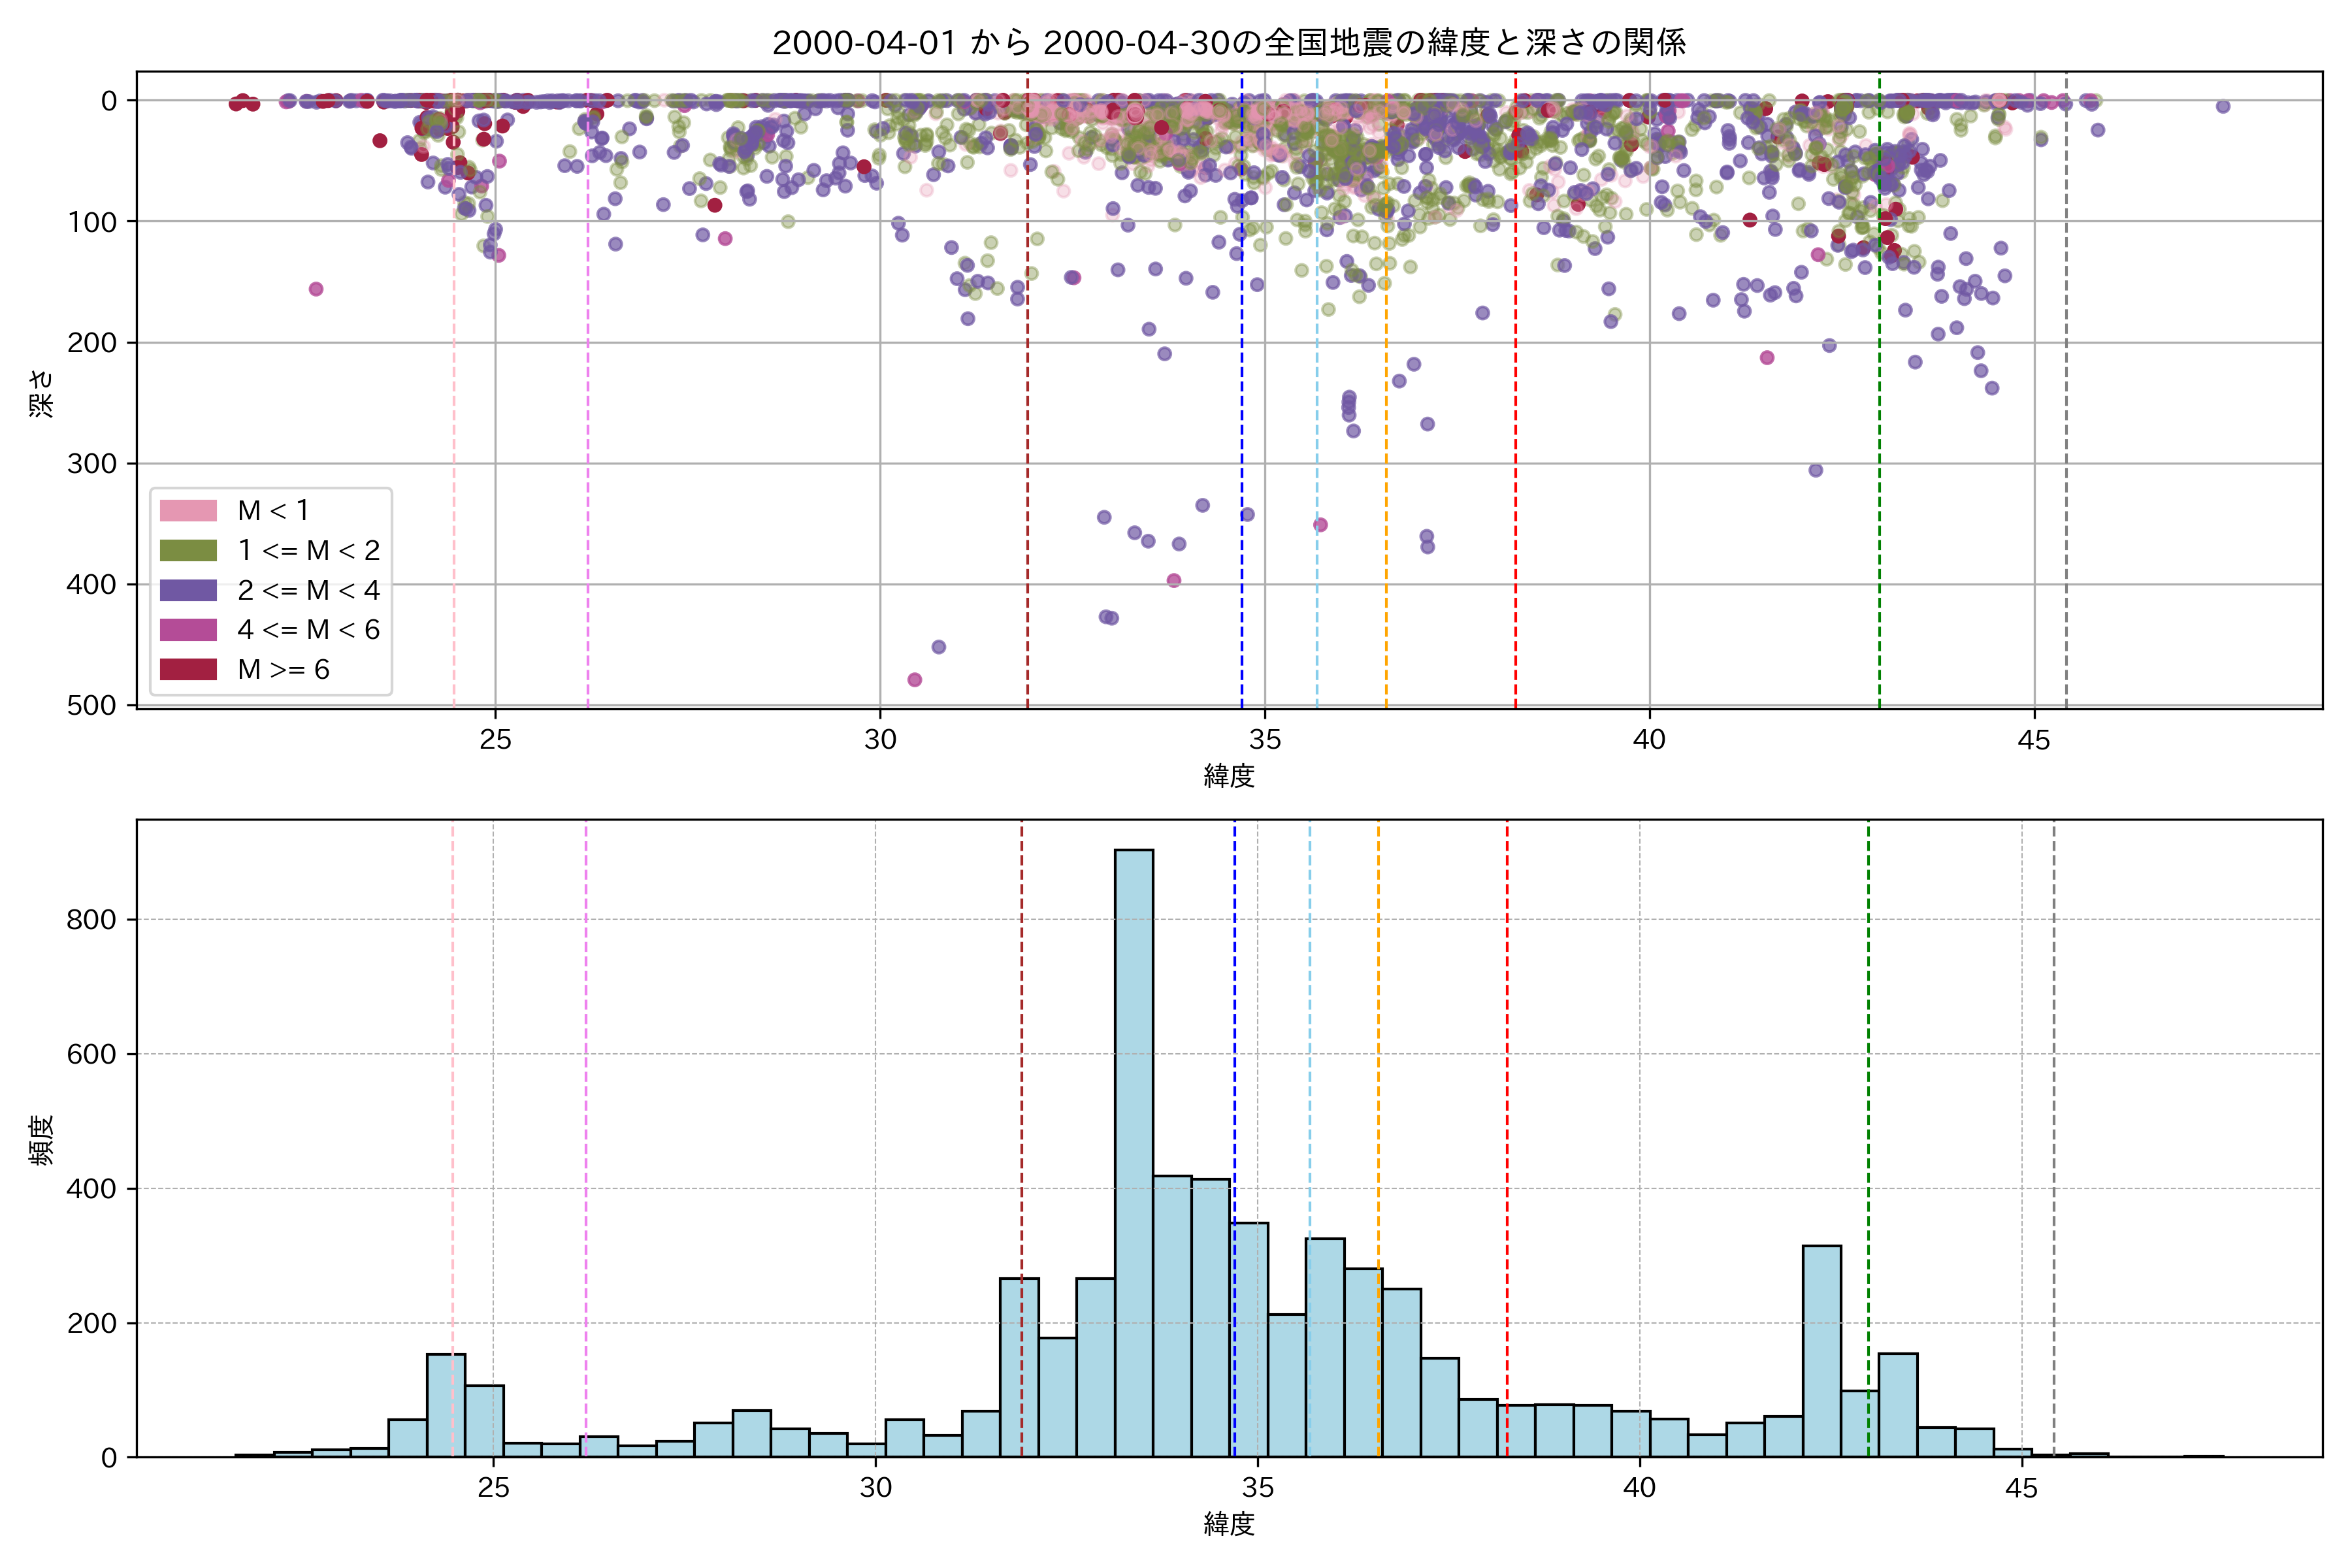Click the '頻度' y-axis label of the histogram
This screenshot has height=1568, width=2352.
point(42,1139)
